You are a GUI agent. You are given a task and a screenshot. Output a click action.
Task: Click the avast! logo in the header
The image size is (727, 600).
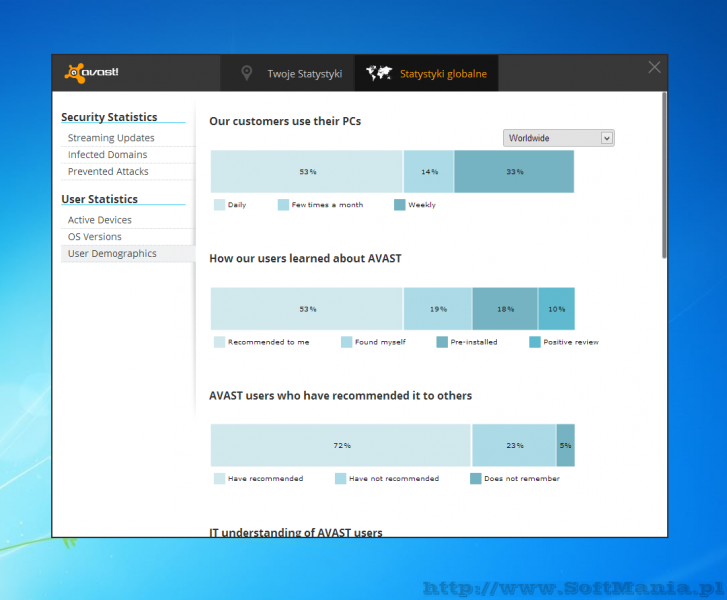[x=91, y=73]
